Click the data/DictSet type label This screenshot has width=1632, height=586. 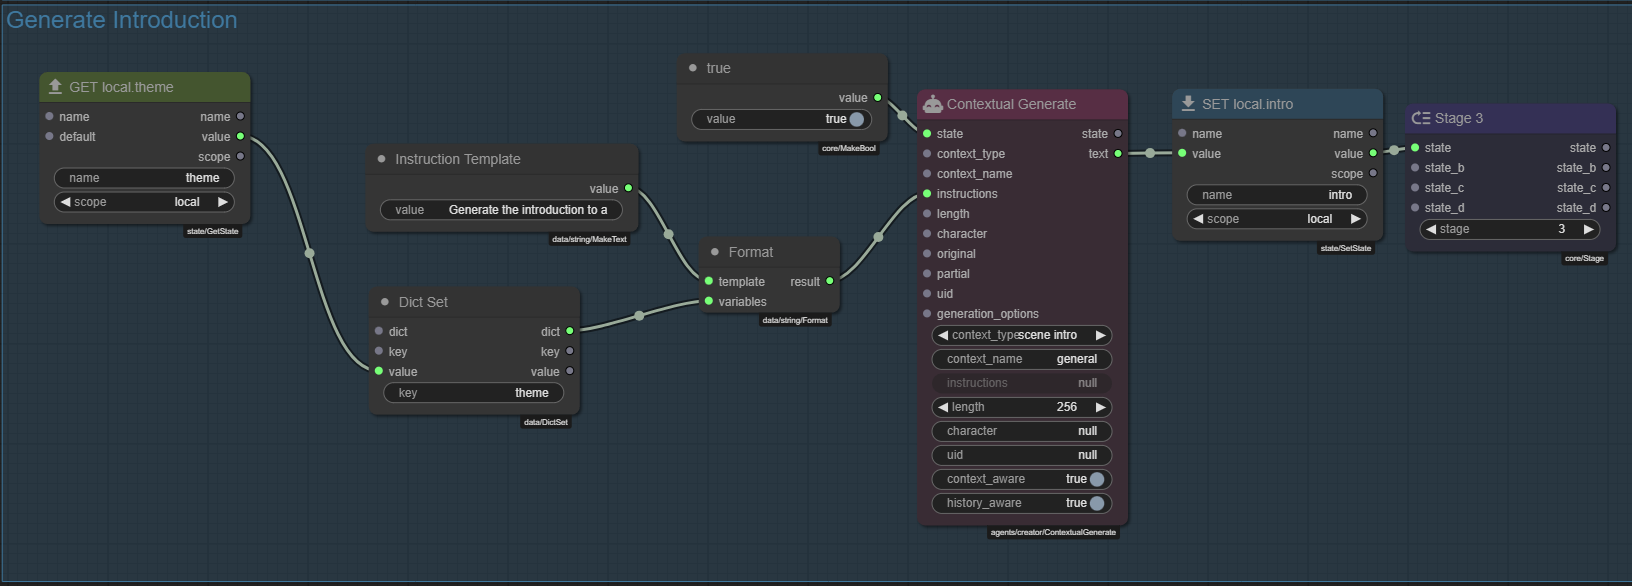546,422
